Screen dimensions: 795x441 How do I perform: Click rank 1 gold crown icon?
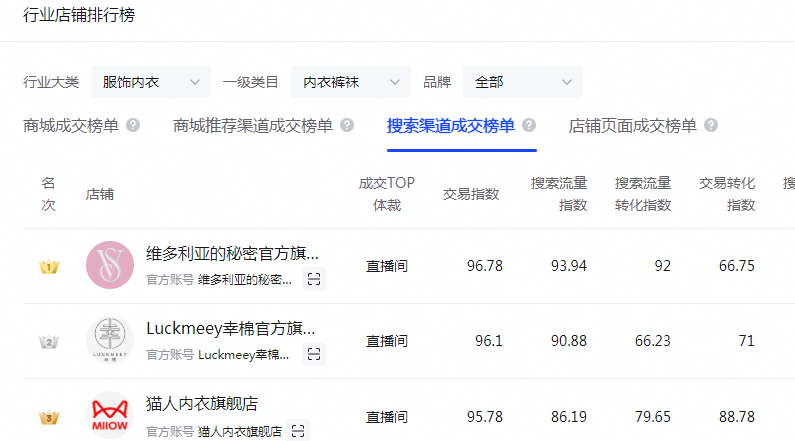click(49, 266)
